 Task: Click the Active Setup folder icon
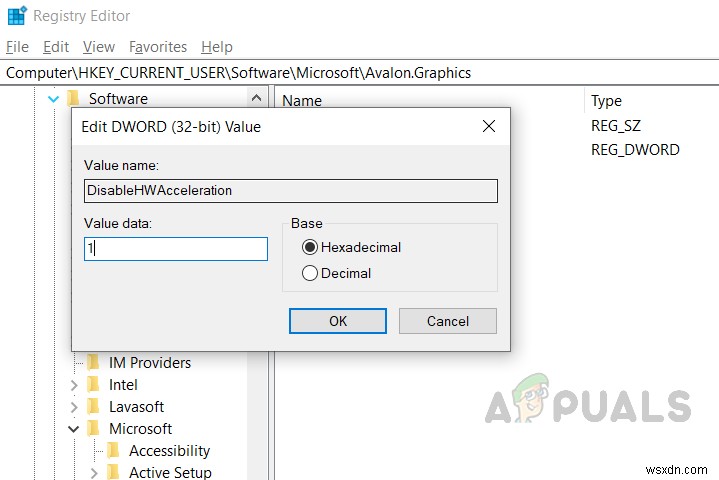113,472
